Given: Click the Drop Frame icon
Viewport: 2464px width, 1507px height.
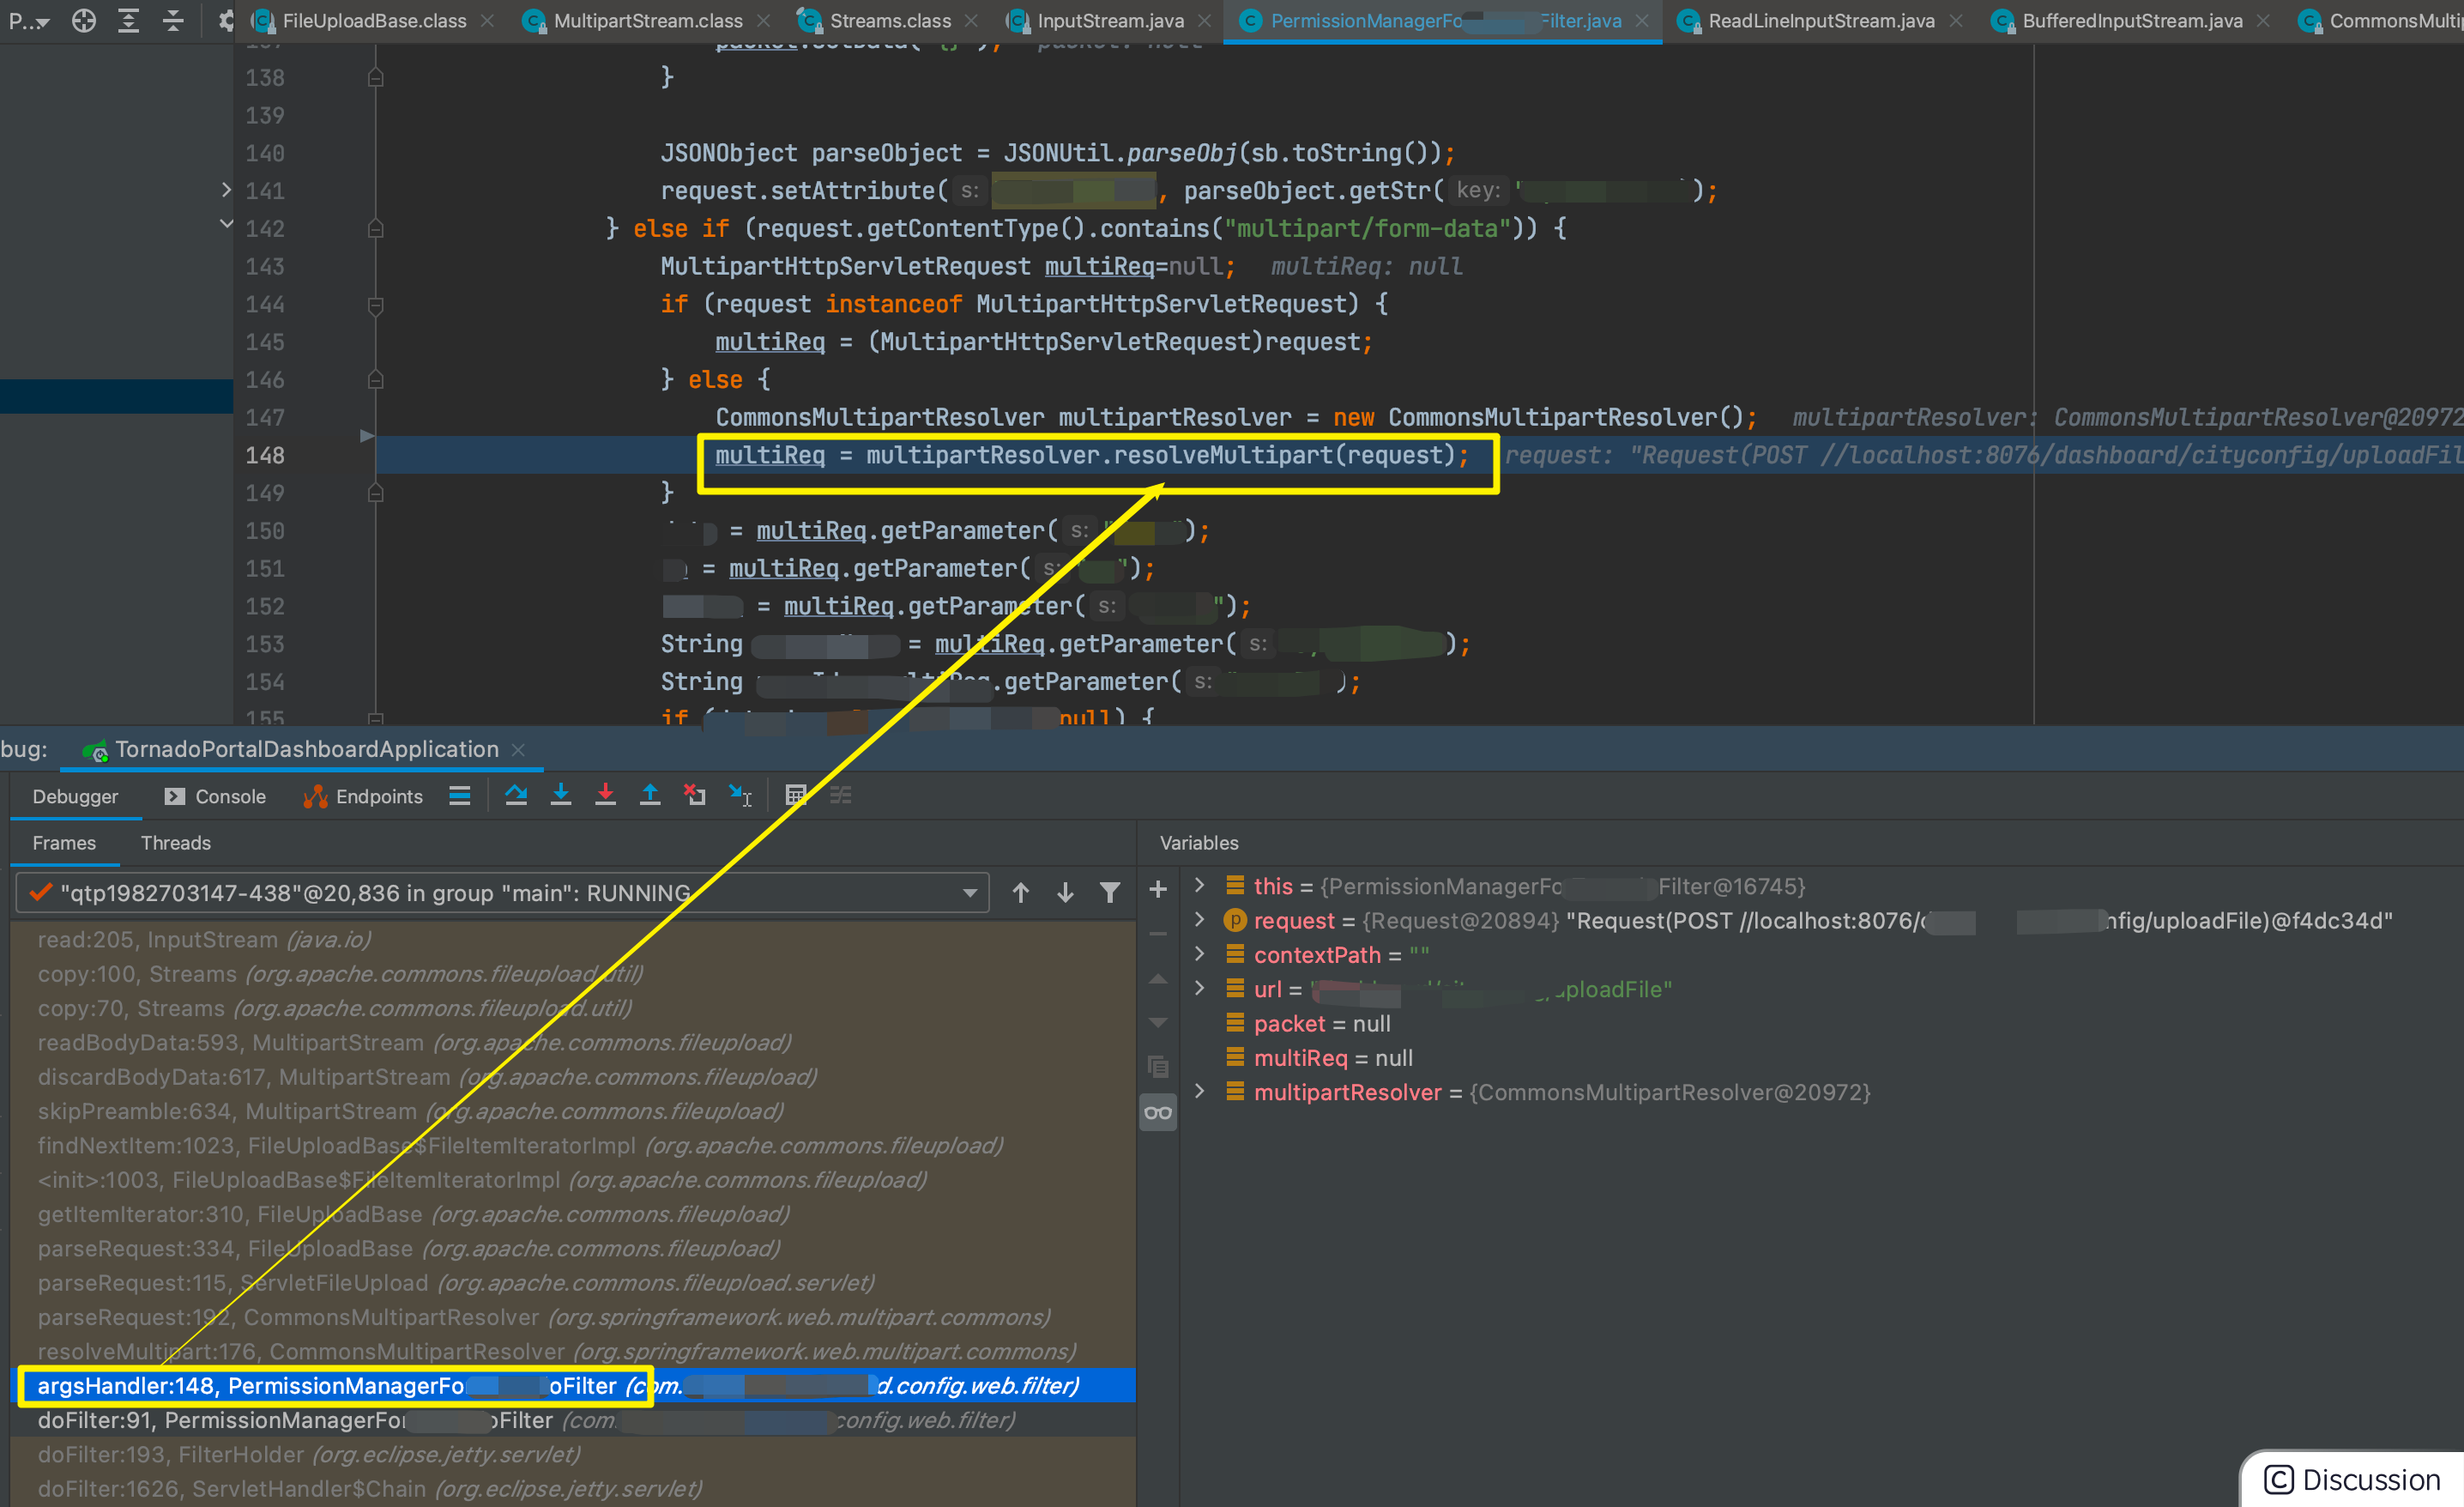Looking at the screenshot, I should click(694, 796).
